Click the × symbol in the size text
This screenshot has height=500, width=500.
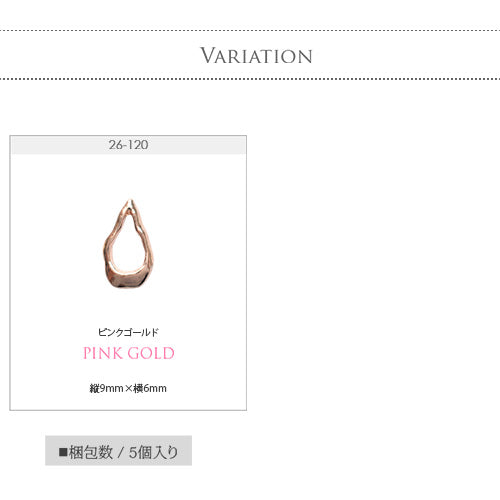(128, 389)
